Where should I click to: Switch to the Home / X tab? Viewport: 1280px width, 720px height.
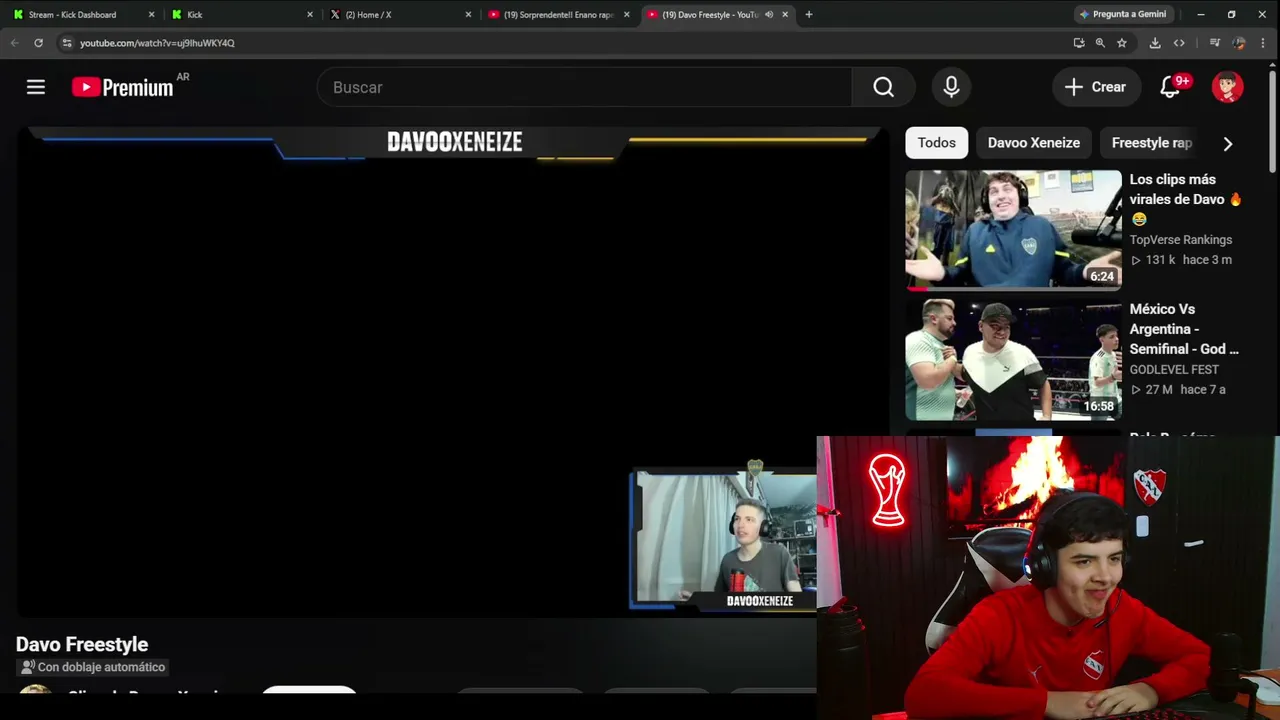(398, 15)
